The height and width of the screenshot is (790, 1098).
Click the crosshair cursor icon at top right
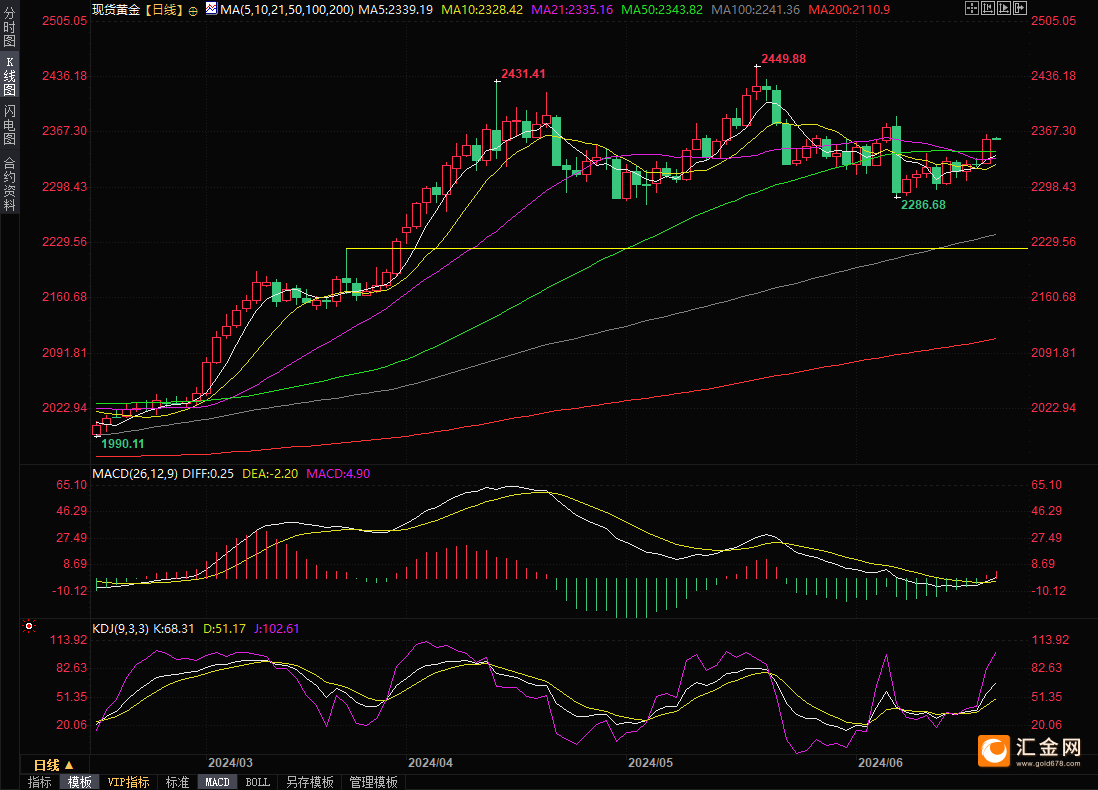click(x=972, y=8)
